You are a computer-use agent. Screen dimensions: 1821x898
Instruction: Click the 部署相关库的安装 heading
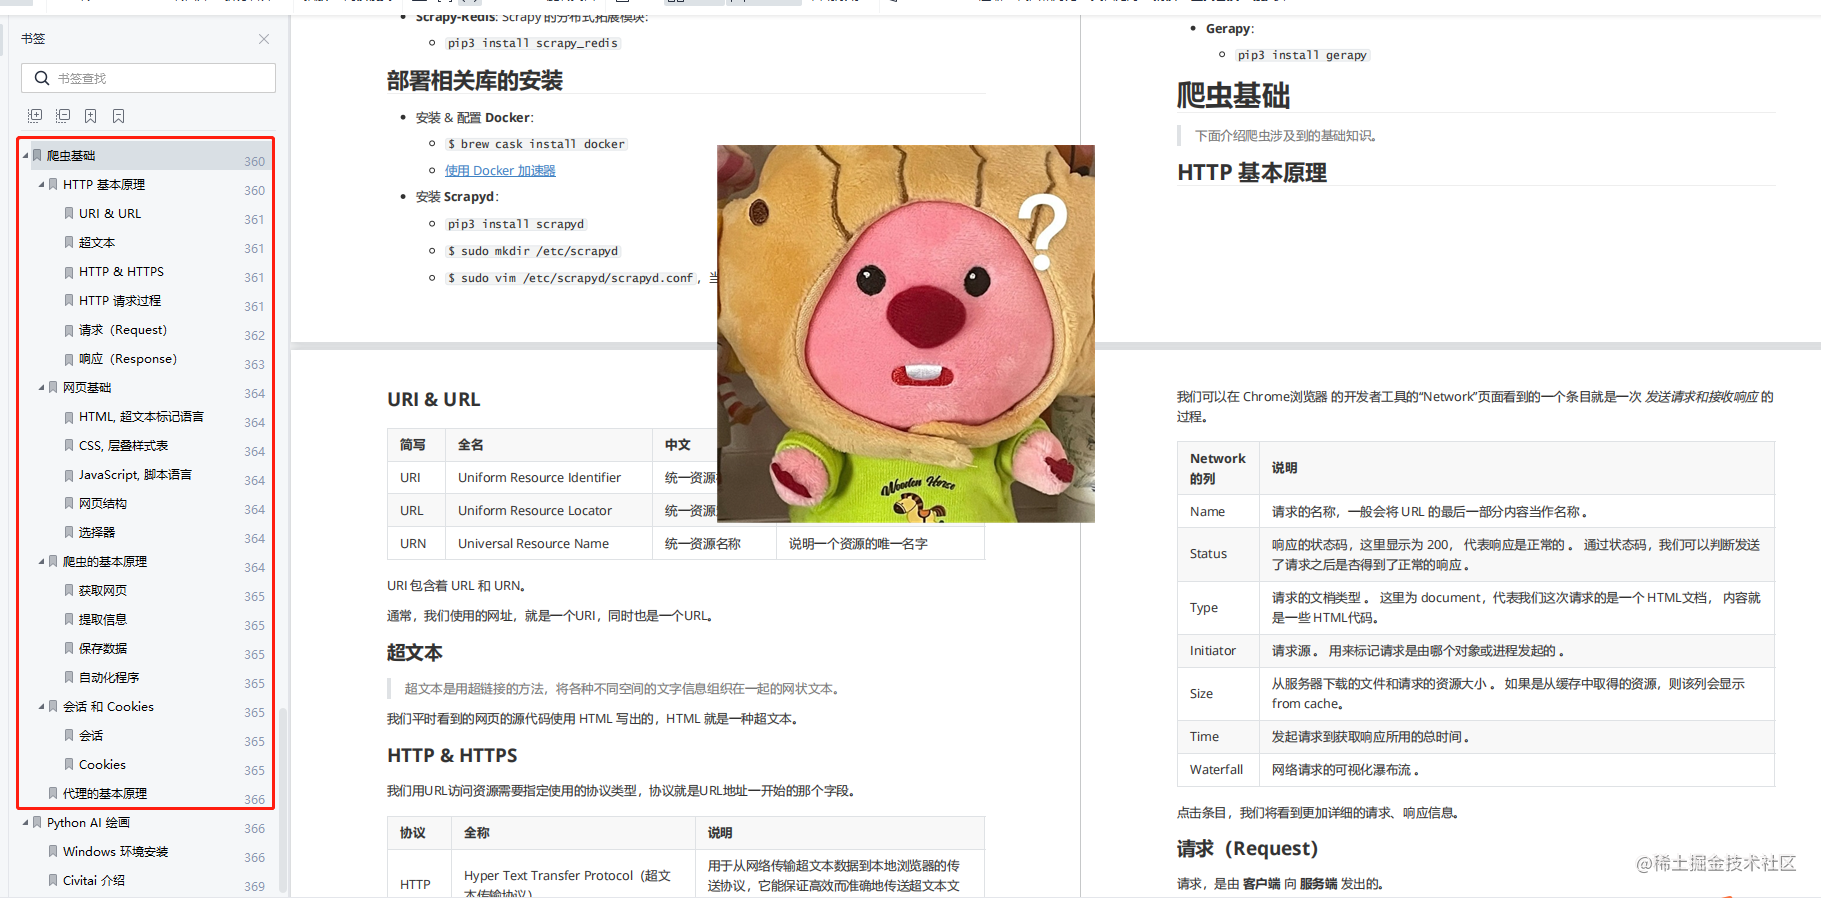coord(475,81)
